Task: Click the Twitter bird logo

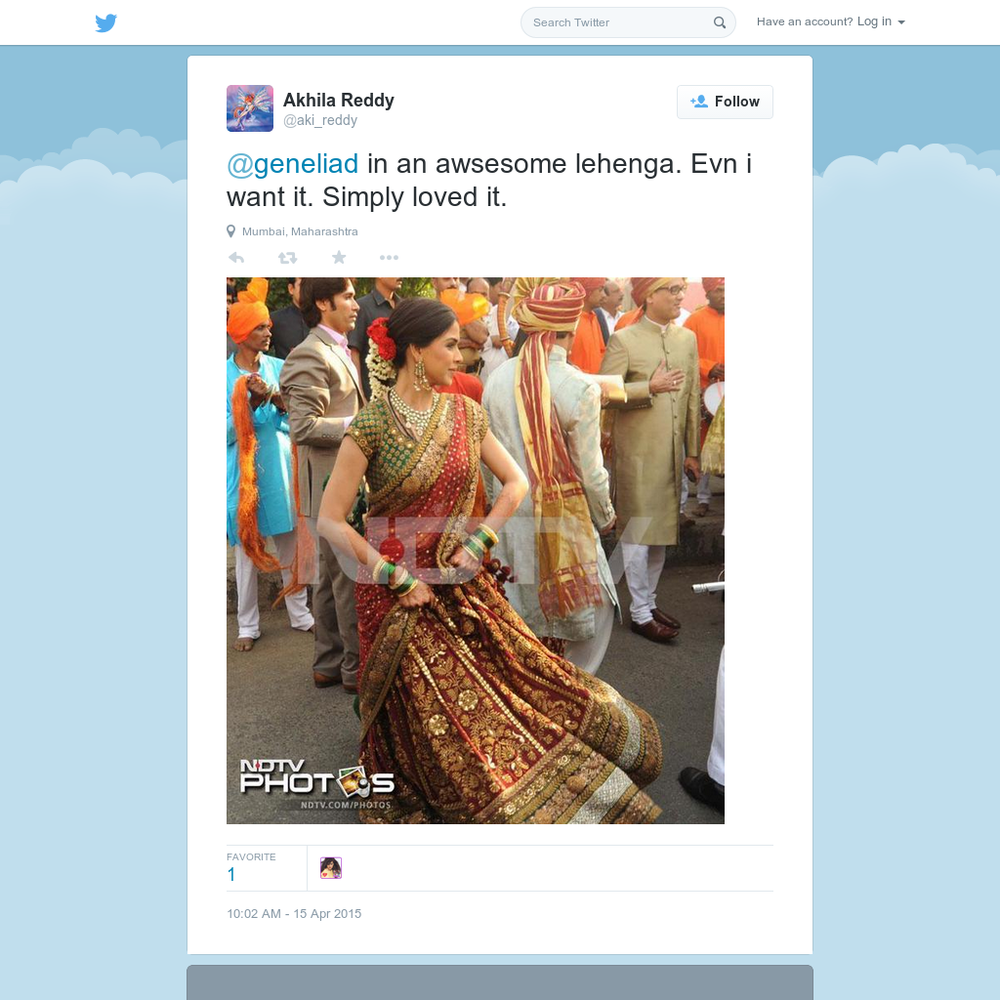Action: click(x=106, y=23)
